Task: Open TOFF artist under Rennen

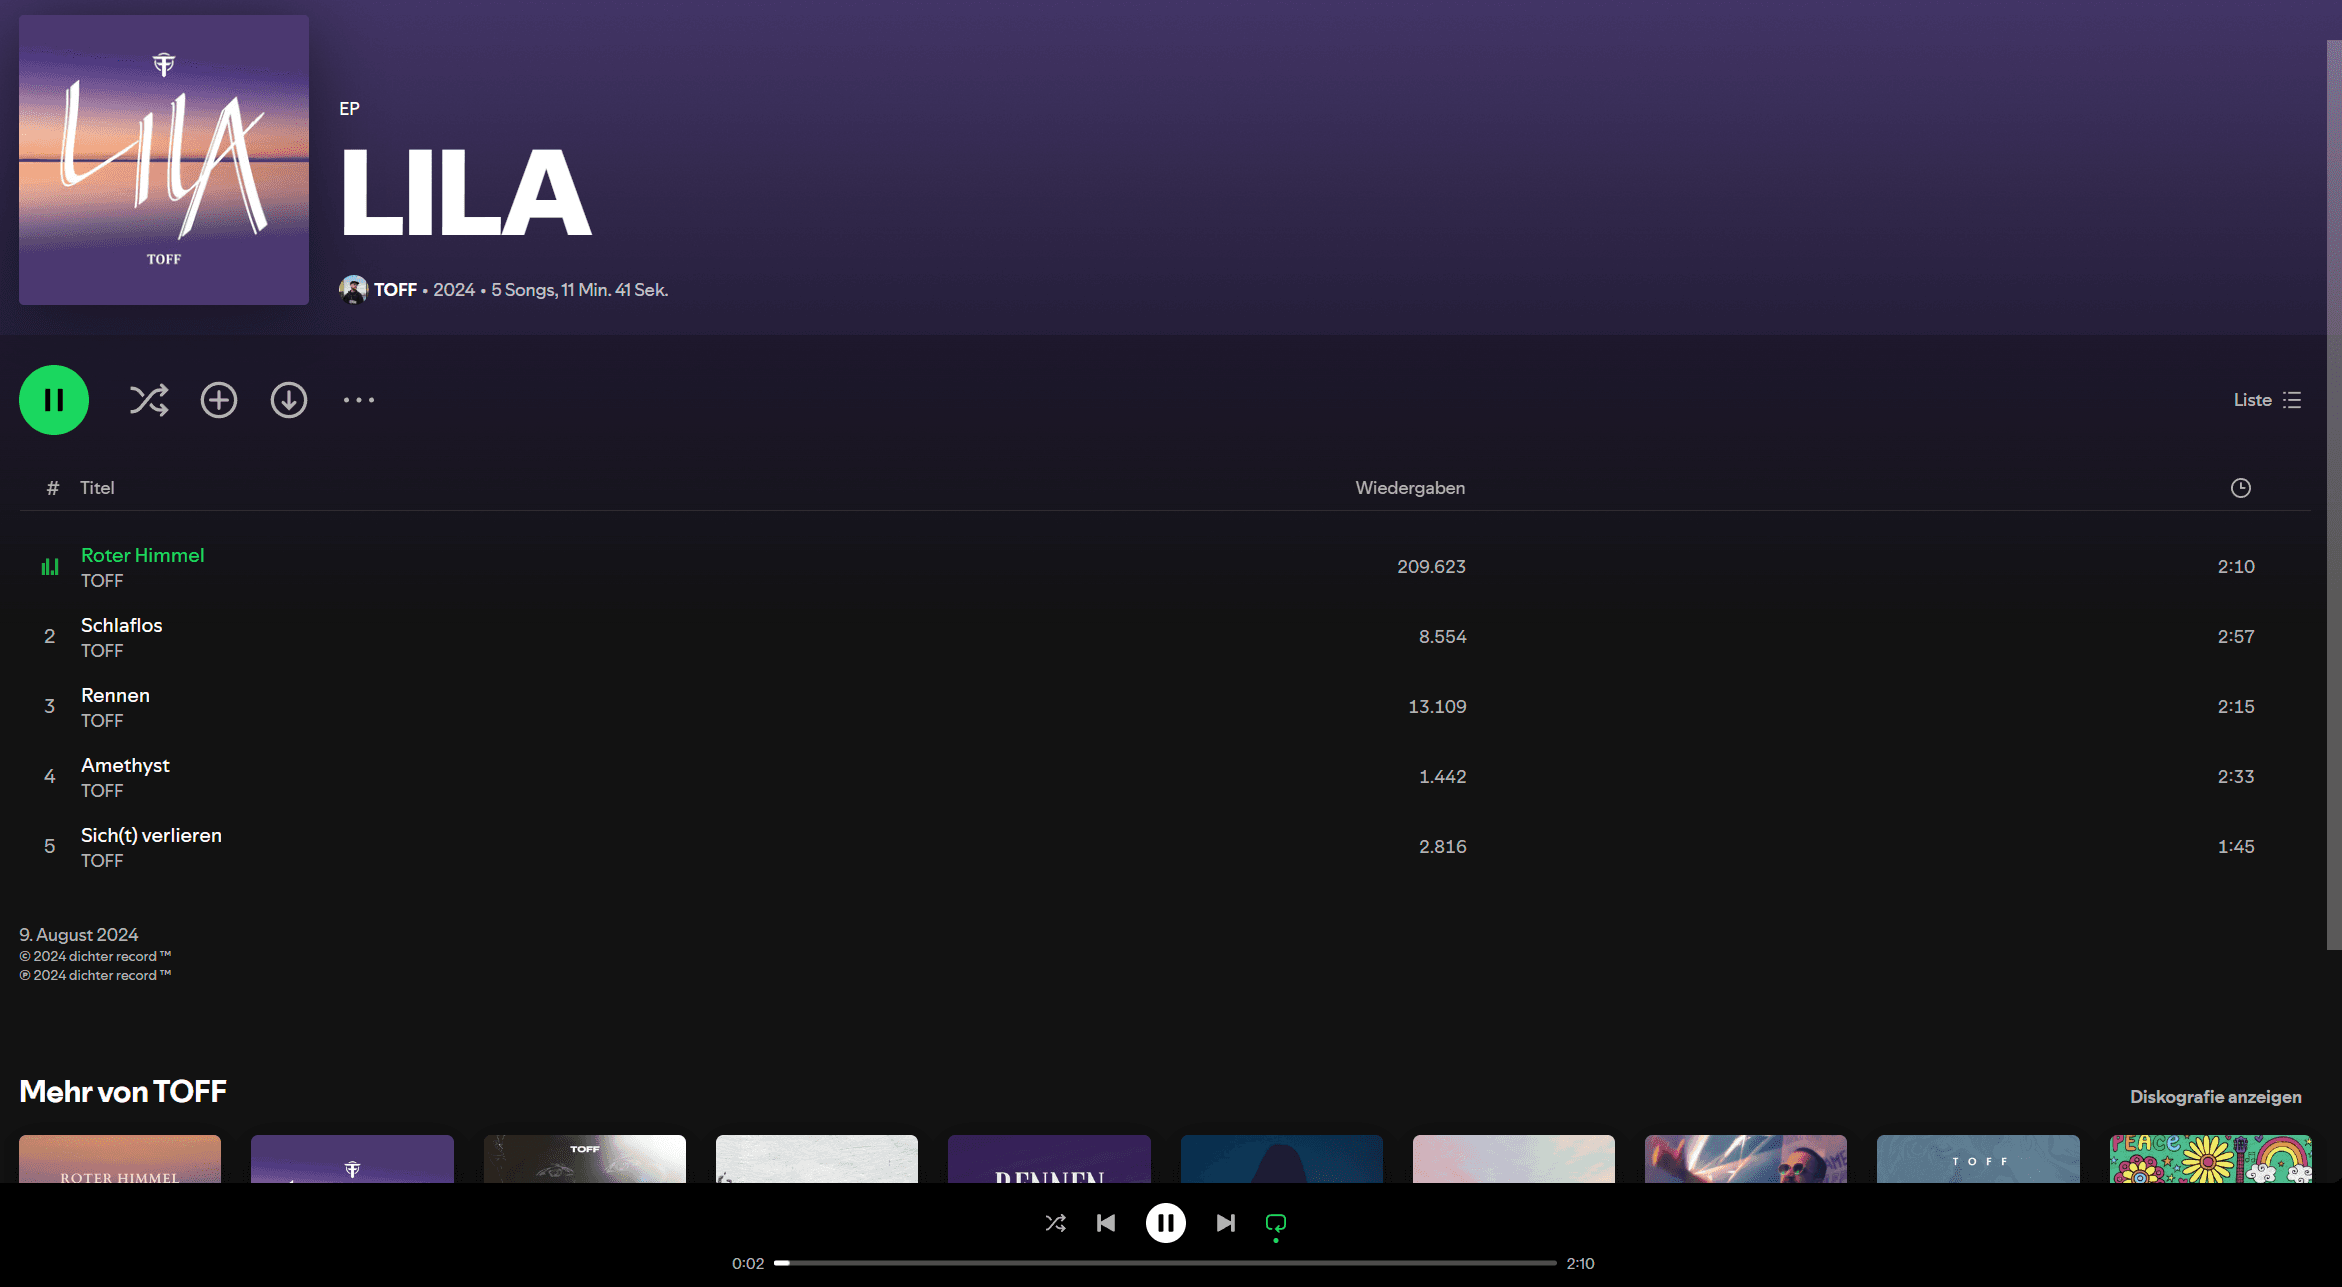Action: coord(102,721)
